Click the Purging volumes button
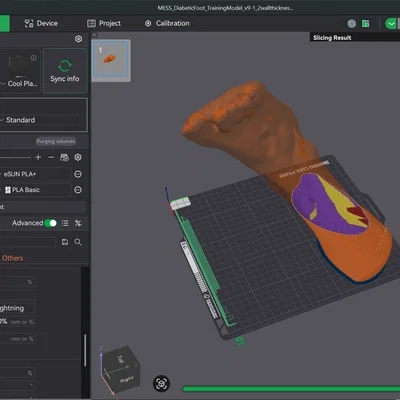This screenshot has width=400, height=400. 56,141
